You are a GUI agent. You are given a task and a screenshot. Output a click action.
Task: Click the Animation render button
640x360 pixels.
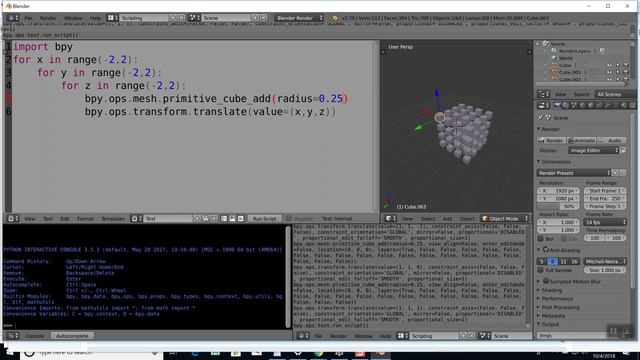tap(582, 140)
